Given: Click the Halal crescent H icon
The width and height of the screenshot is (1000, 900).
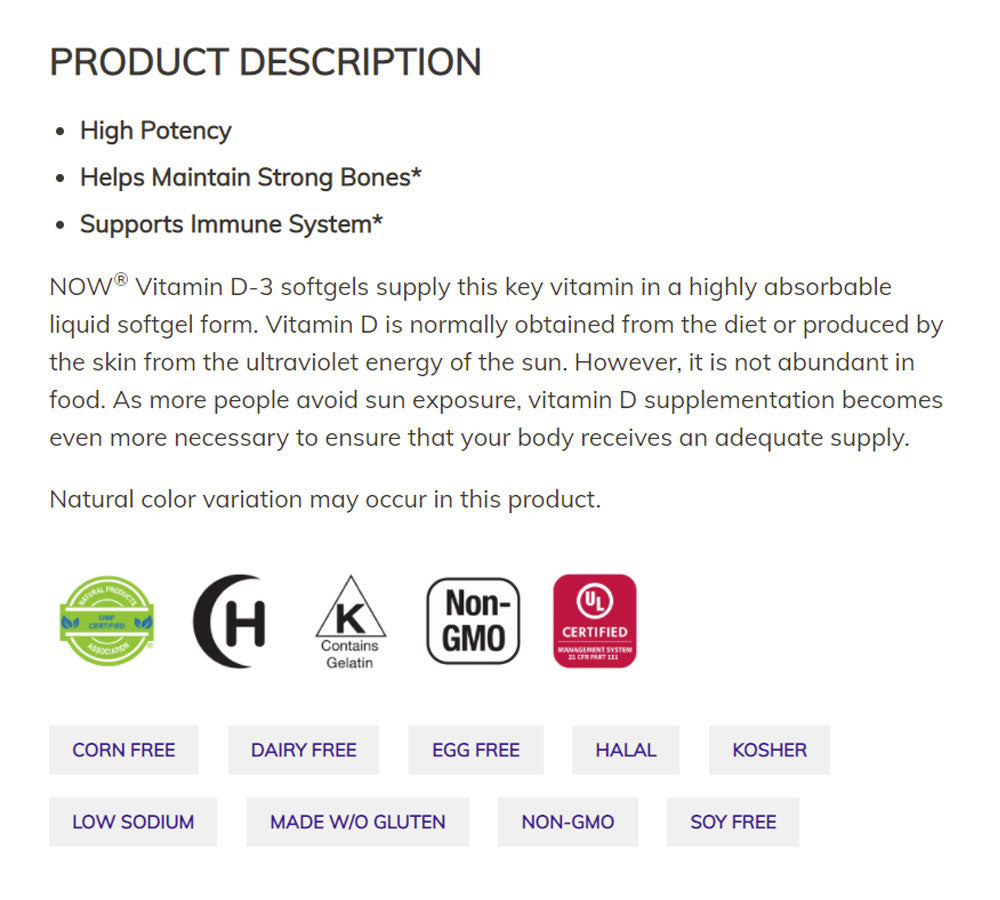Looking at the screenshot, I should [229, 621].
